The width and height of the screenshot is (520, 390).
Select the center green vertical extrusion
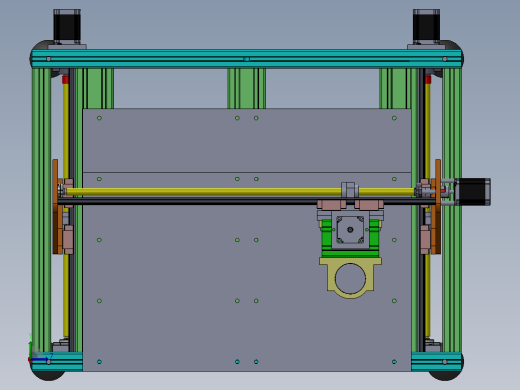coord(247,88)
